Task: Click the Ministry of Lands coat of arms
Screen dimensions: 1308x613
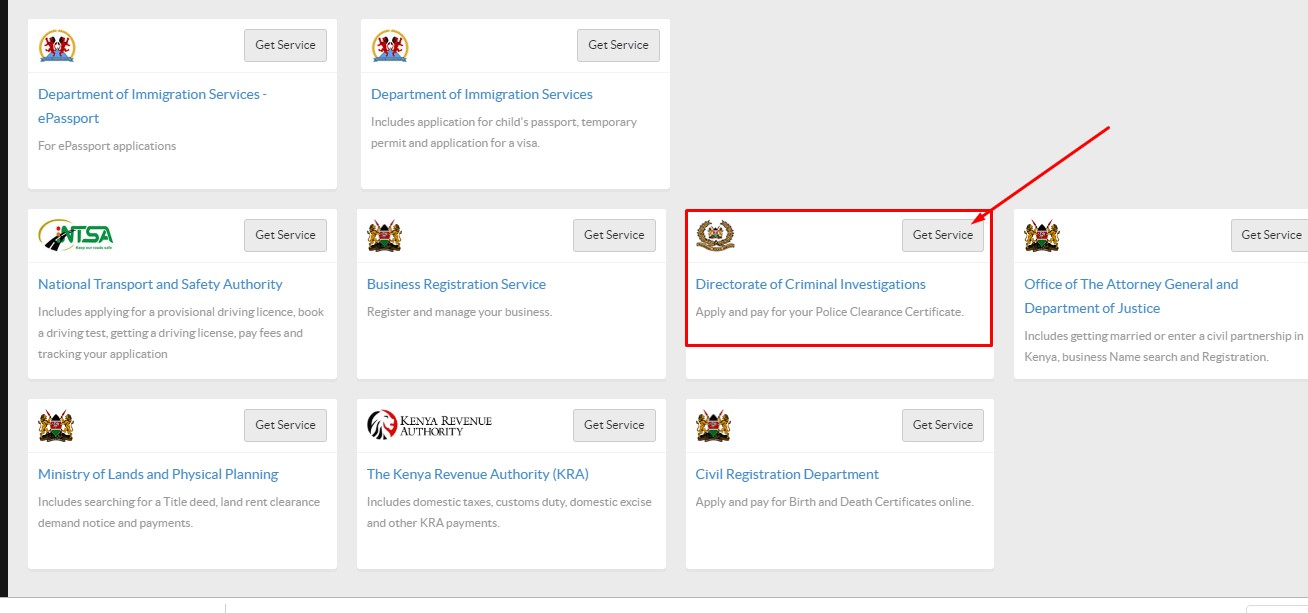Action: click(x=56, y=425)
